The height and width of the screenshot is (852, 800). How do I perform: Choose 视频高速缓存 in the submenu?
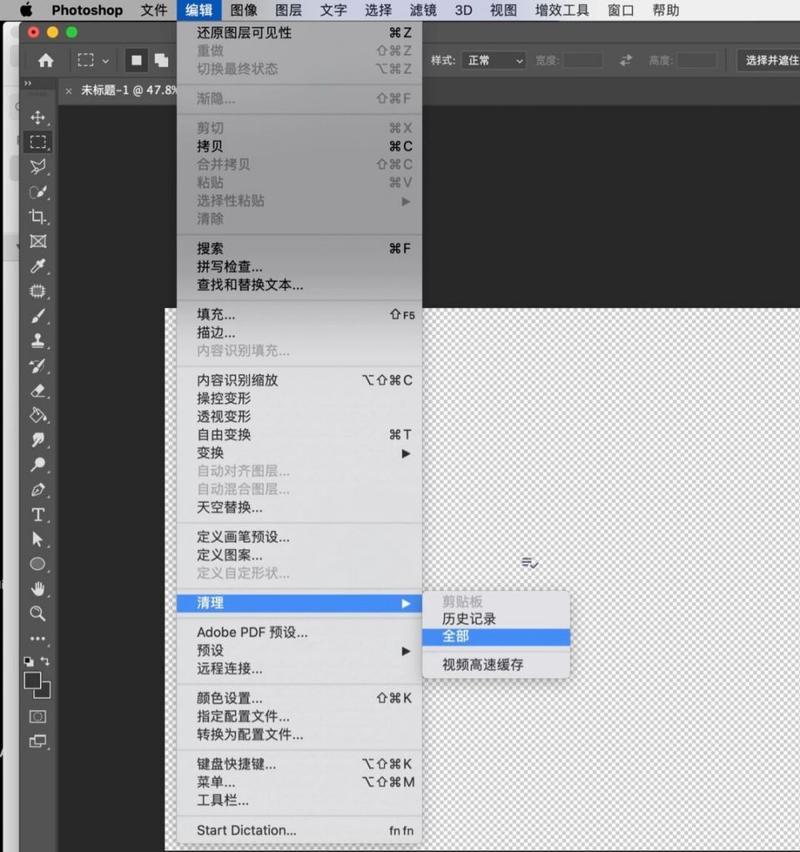click(496, 665)
